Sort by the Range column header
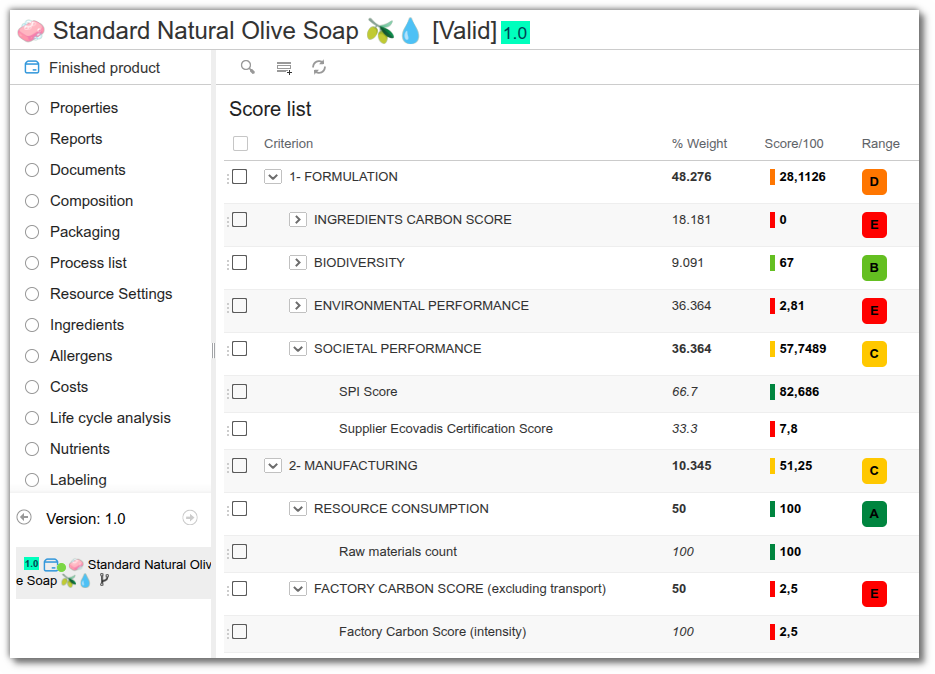Viewport: 935px width, 674px height. (x=880, y=144)
